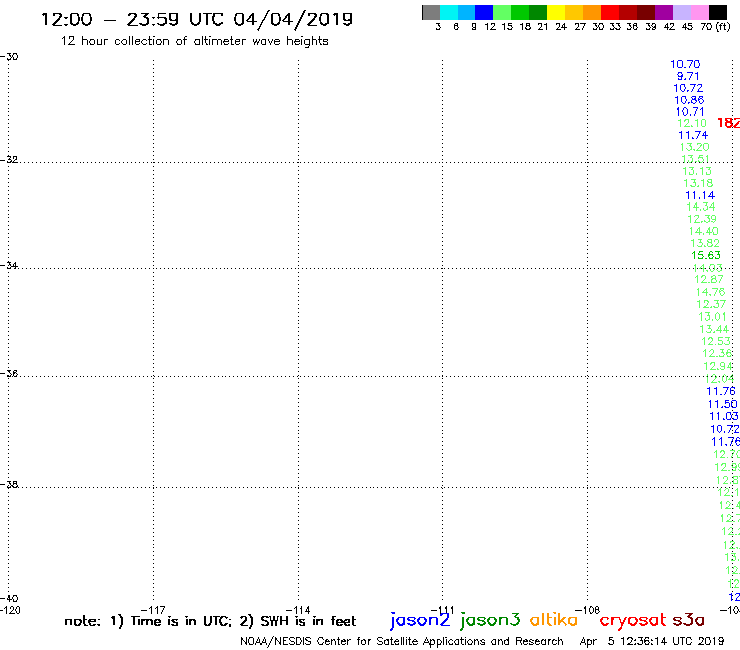Click the blue value 11.03
740x650 pixels.
tap(723, 416)
